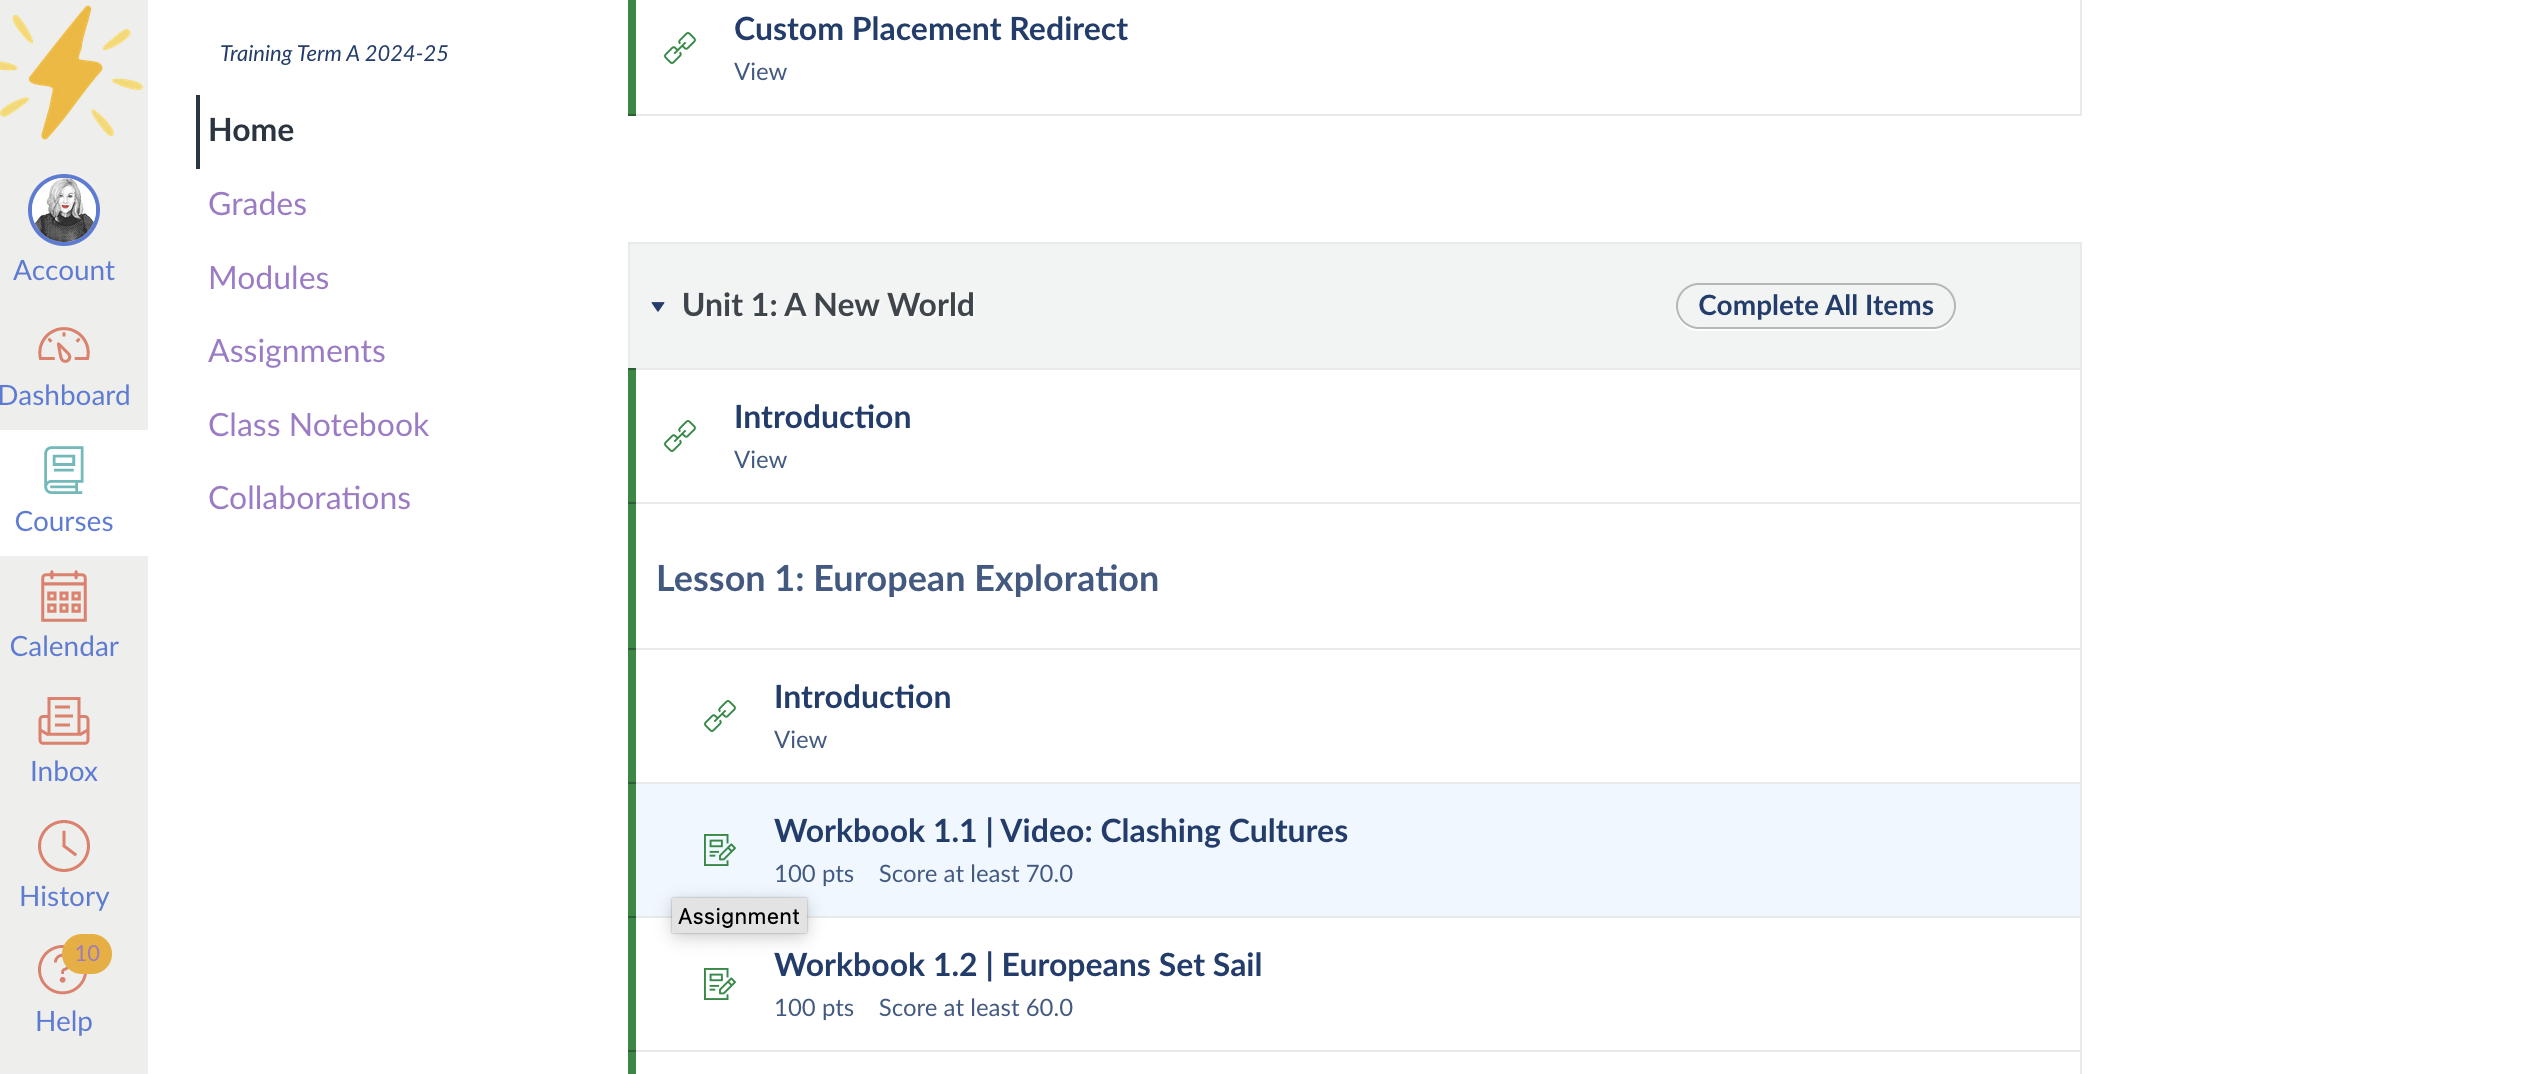Image resolution: width=2530 pixels, height=1074 pixels.
Task: Open Workbook 1.1 Video: Clashing Cultures link
Action: pos(1060,831)
